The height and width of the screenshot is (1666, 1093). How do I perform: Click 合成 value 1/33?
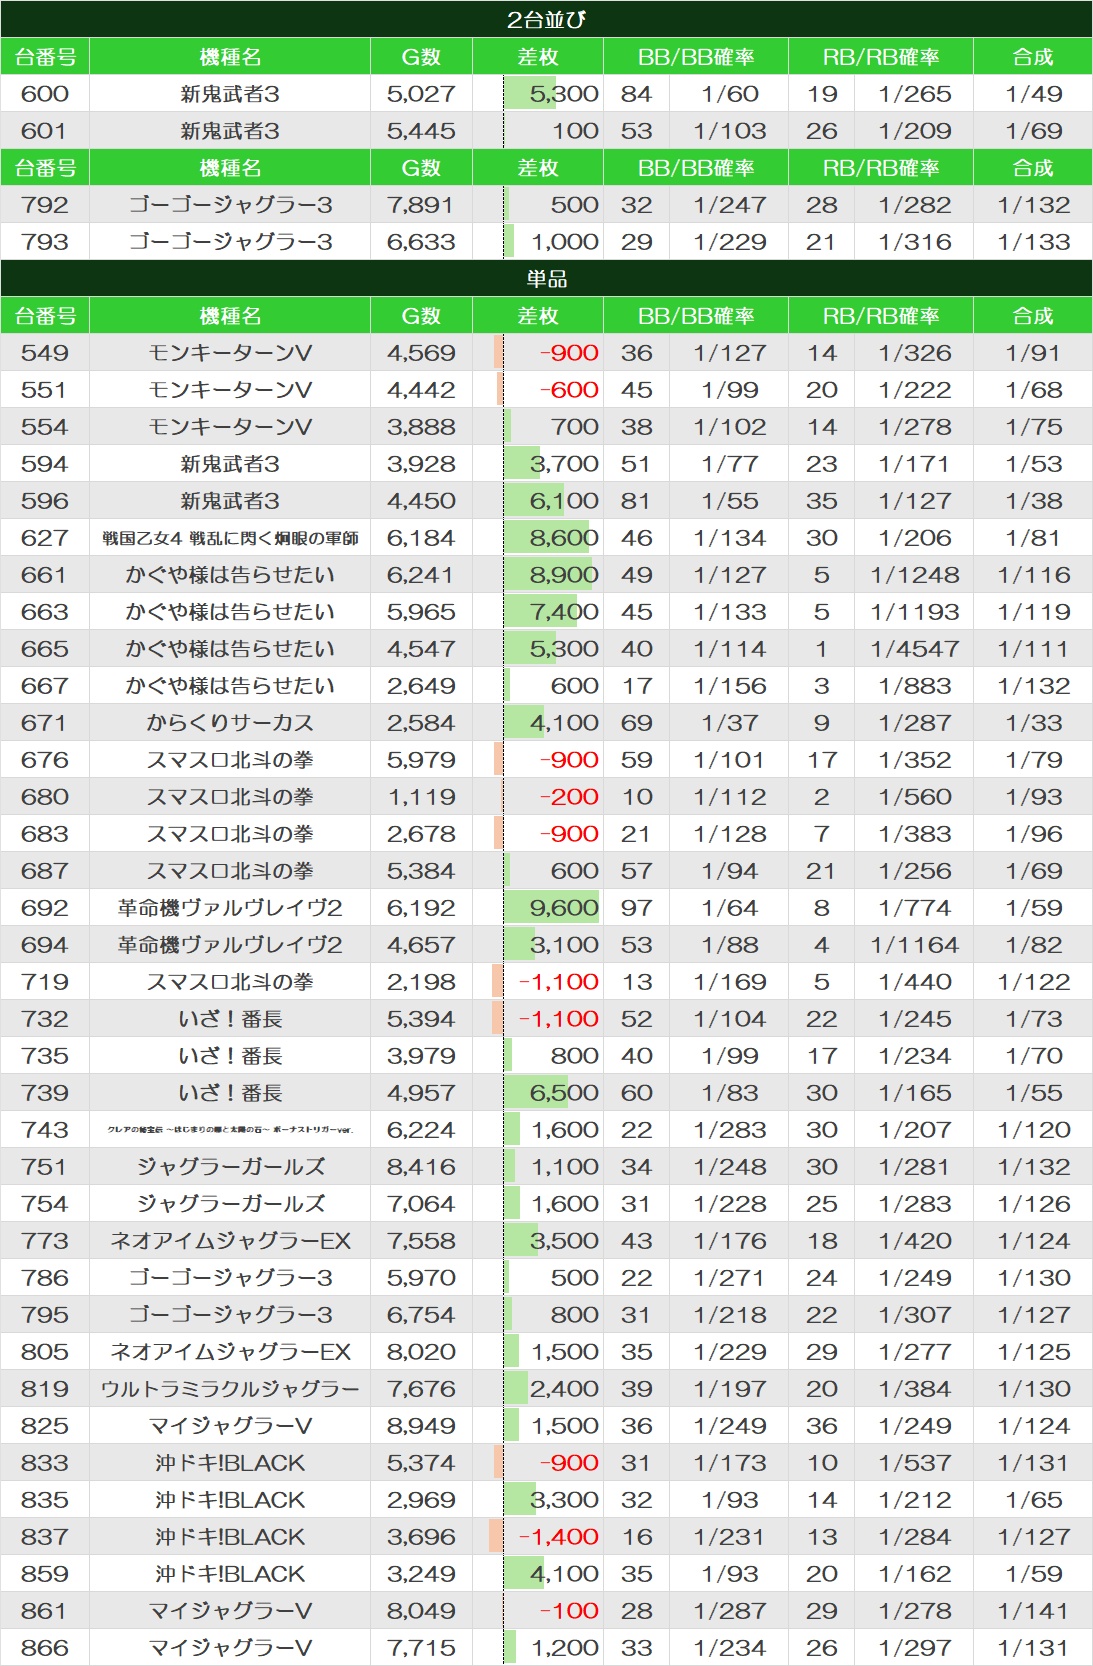(1033, 723)
